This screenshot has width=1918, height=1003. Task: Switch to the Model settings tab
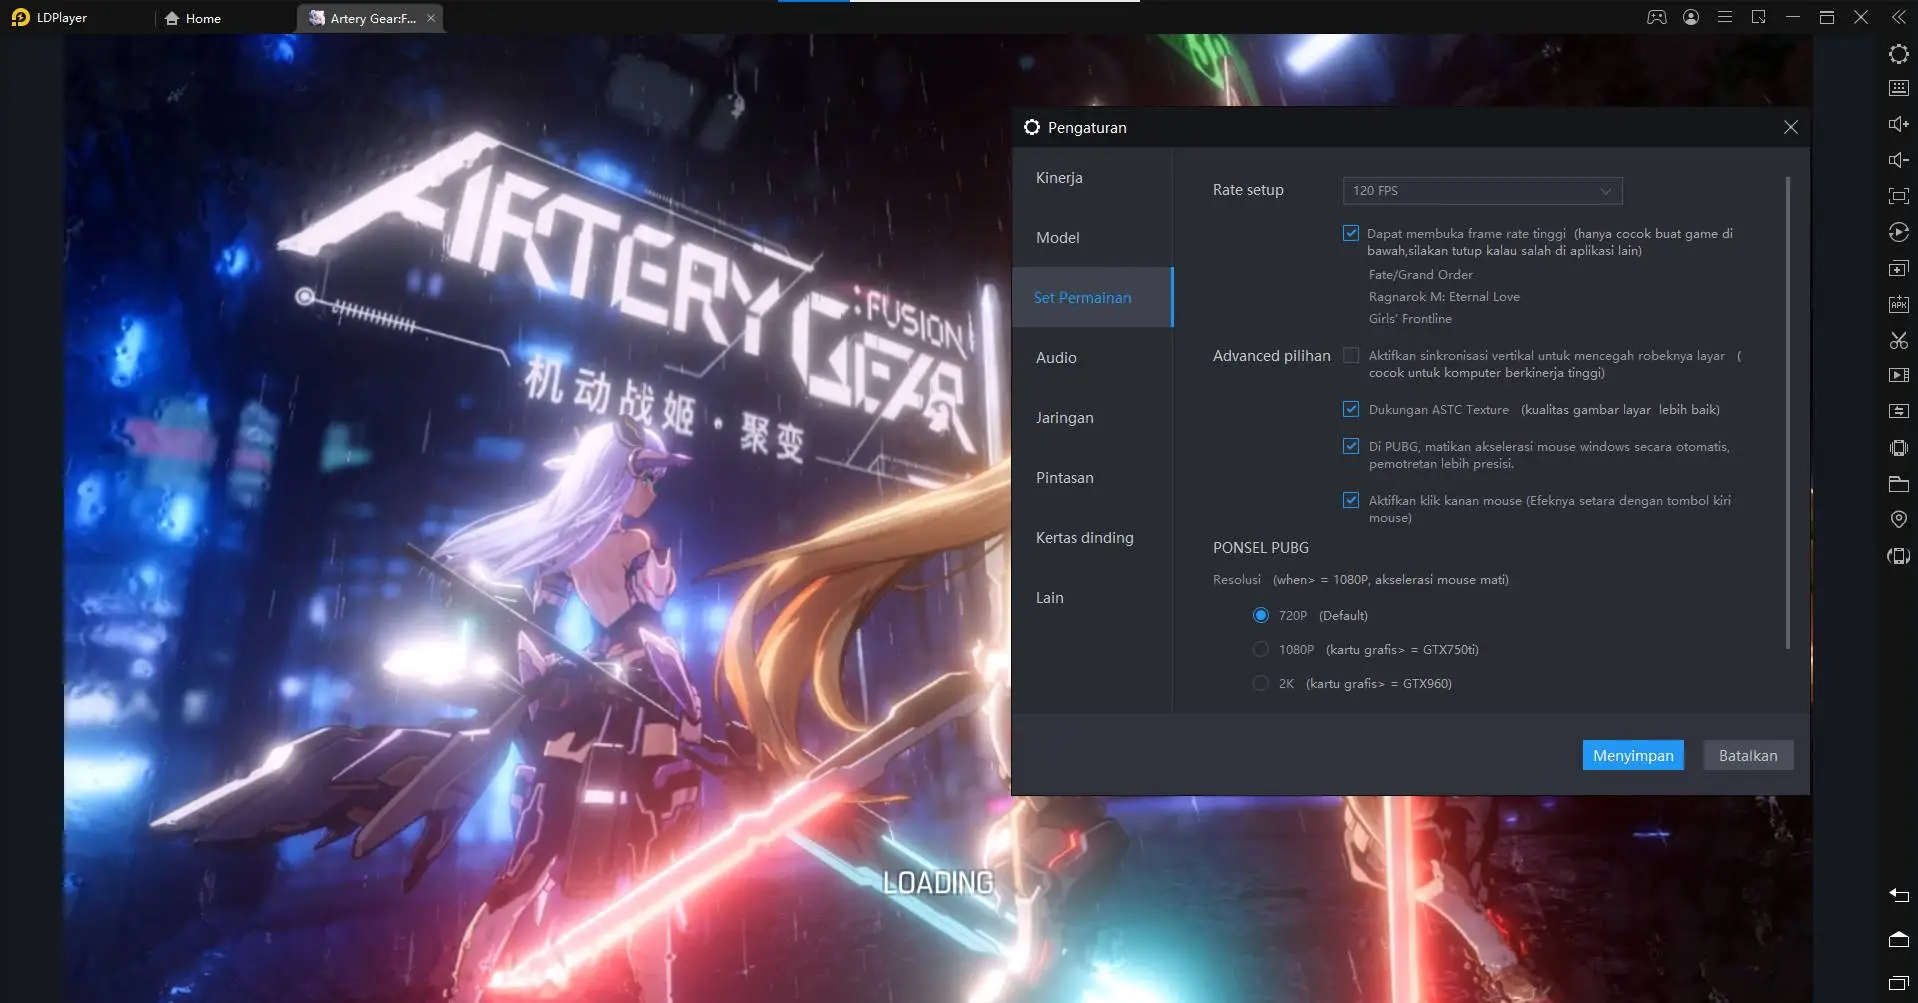pyautogui.click(x=1092, y=237)
